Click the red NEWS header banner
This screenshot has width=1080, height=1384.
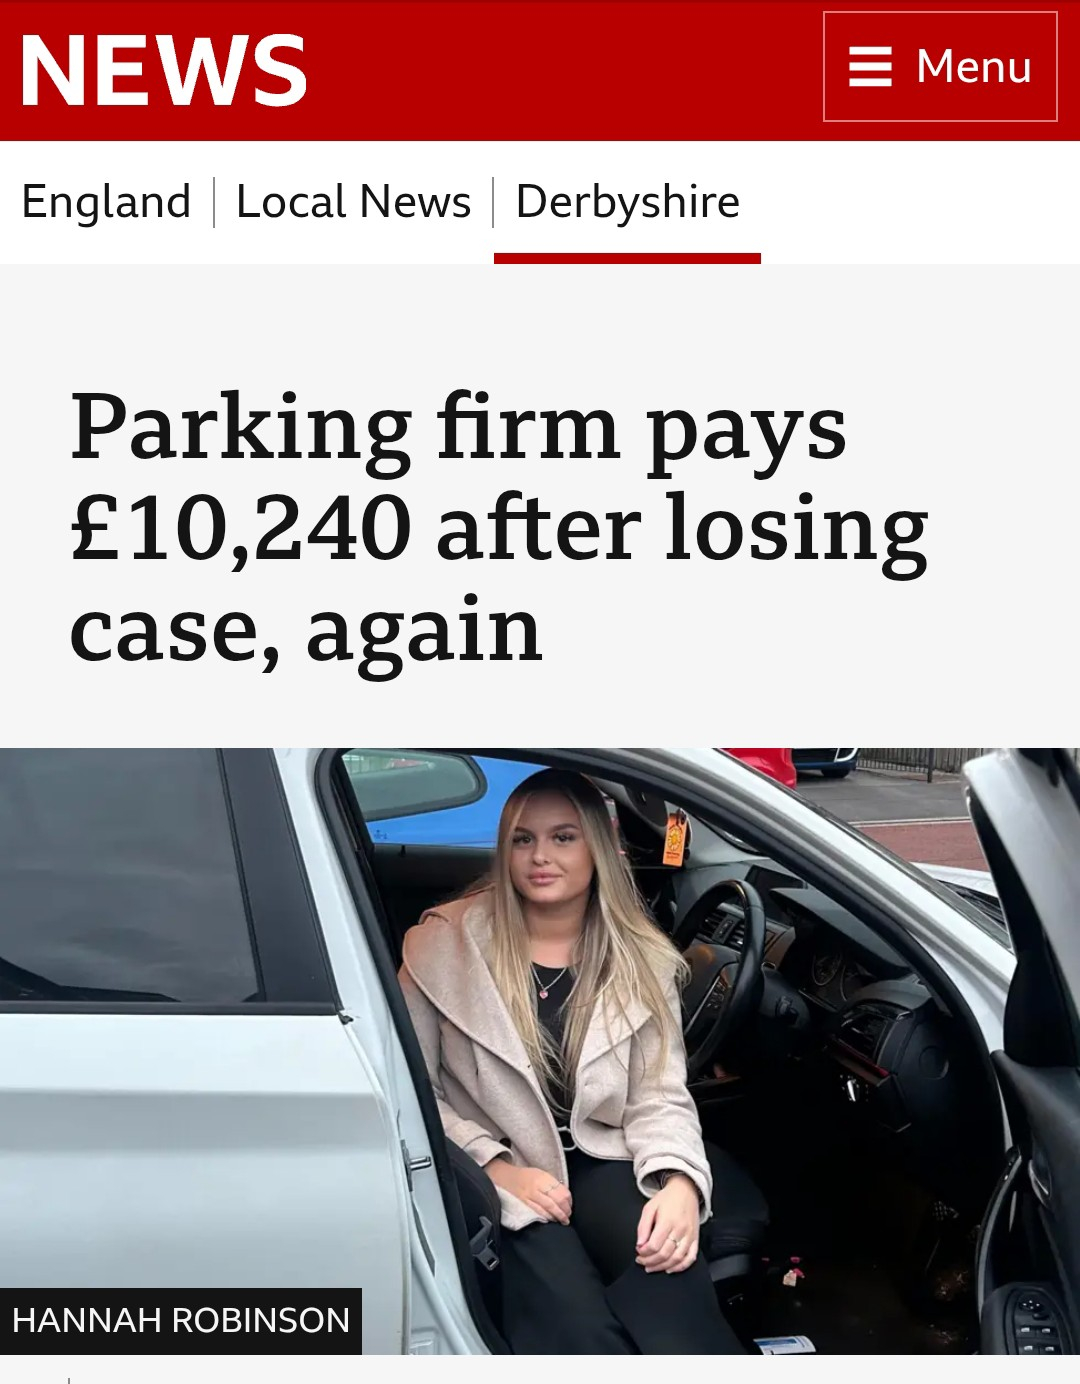(x=540, y=70)
